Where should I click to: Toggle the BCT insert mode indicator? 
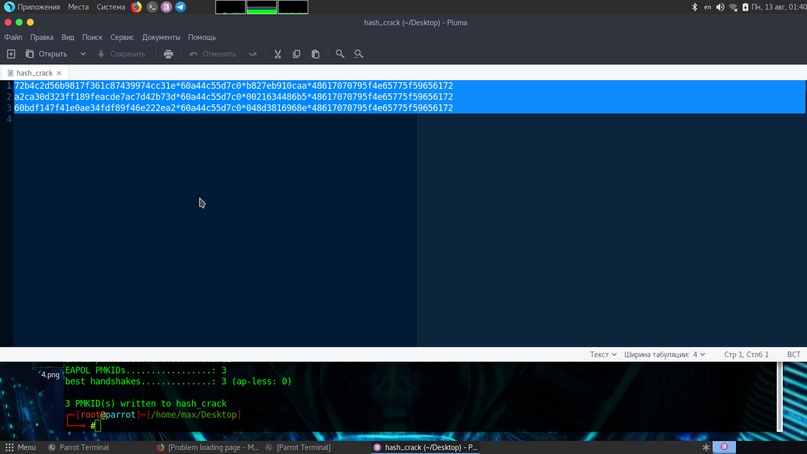[793, 354]
